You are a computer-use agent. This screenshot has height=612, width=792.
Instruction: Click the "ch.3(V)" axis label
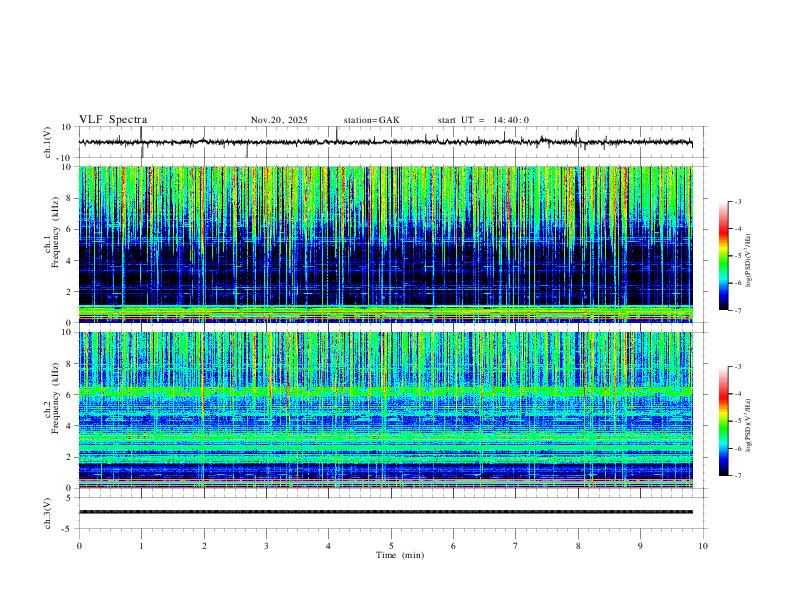pos(48,513)
